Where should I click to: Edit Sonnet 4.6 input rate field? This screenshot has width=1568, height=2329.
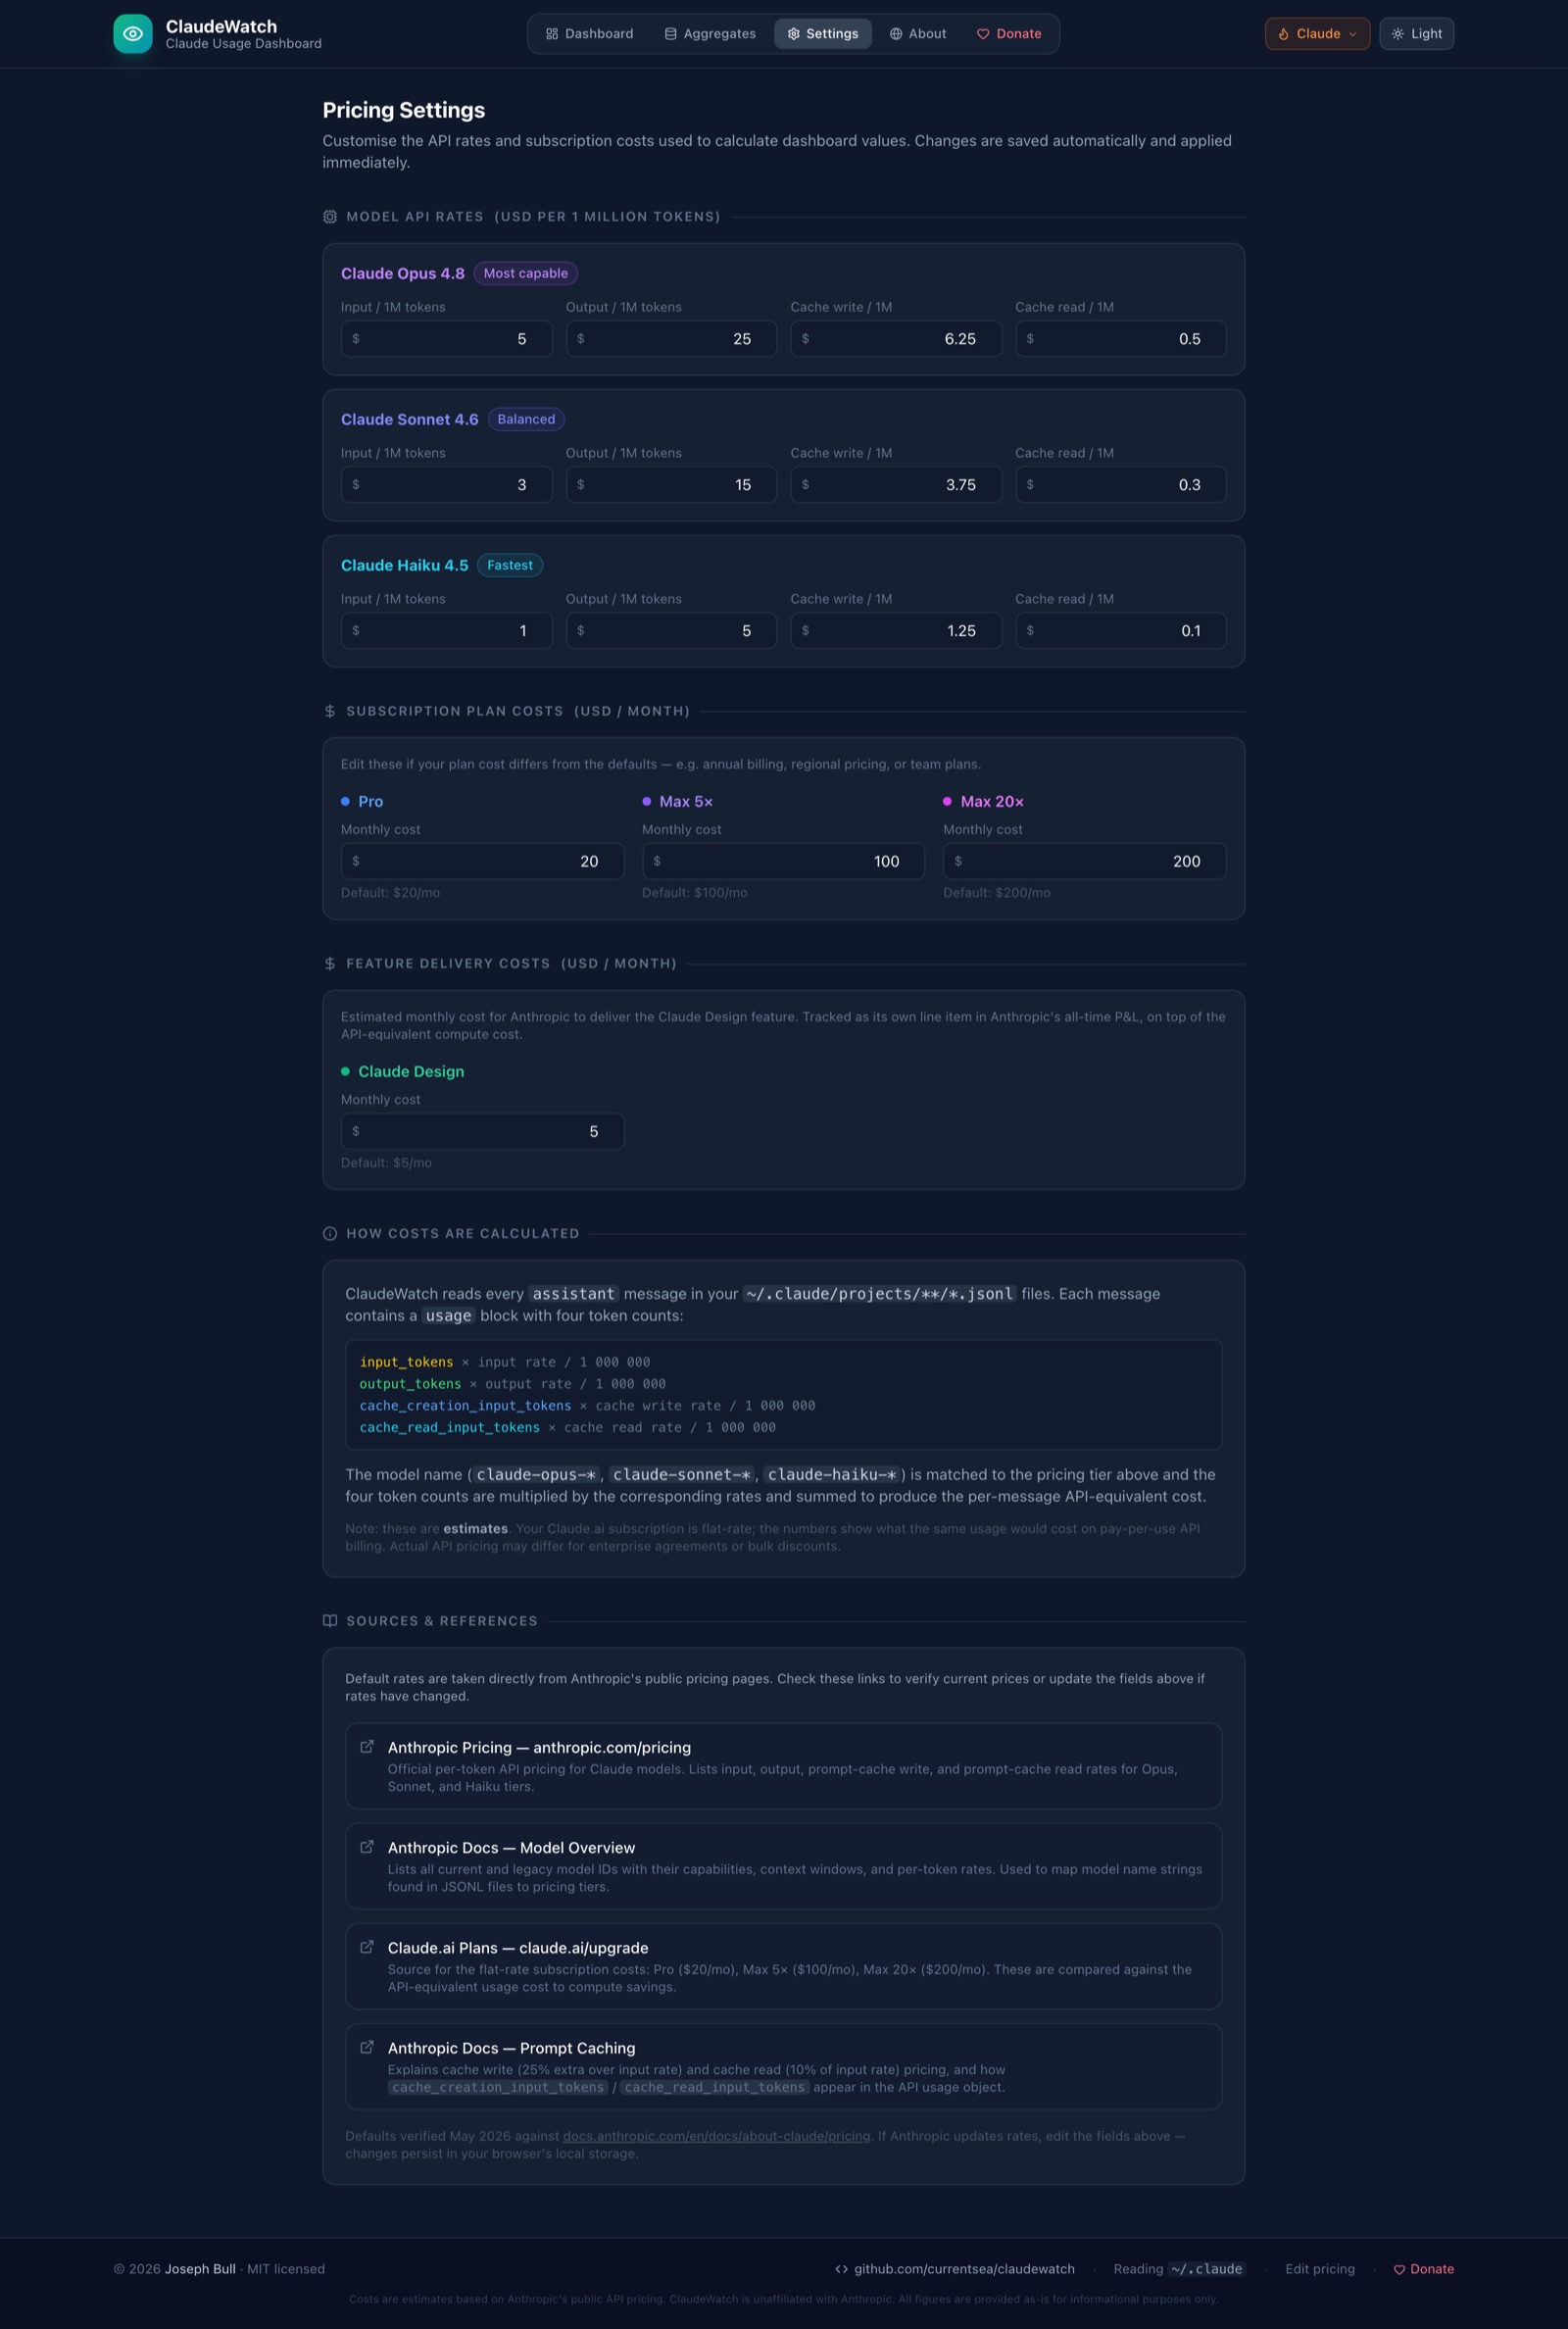pos(446,485)
